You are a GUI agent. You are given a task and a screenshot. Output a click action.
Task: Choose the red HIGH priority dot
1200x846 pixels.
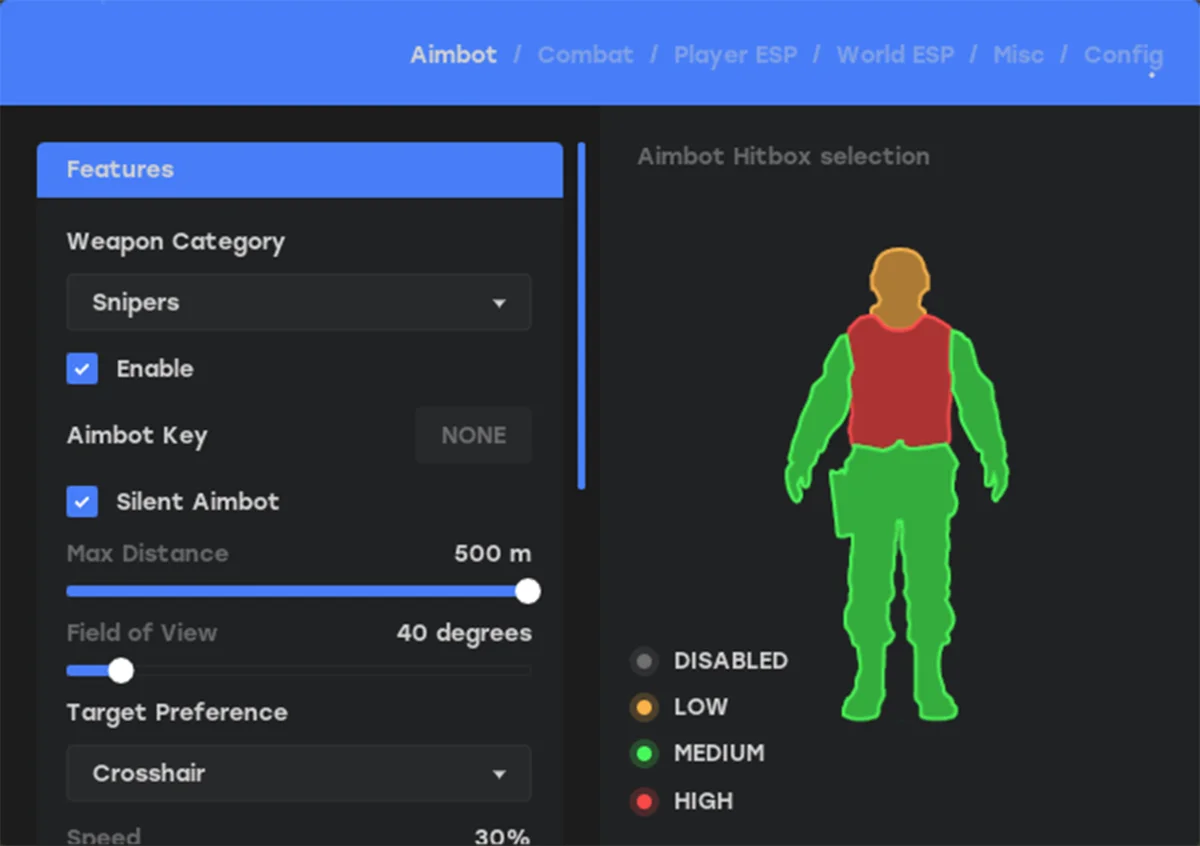tap(644, 801)
